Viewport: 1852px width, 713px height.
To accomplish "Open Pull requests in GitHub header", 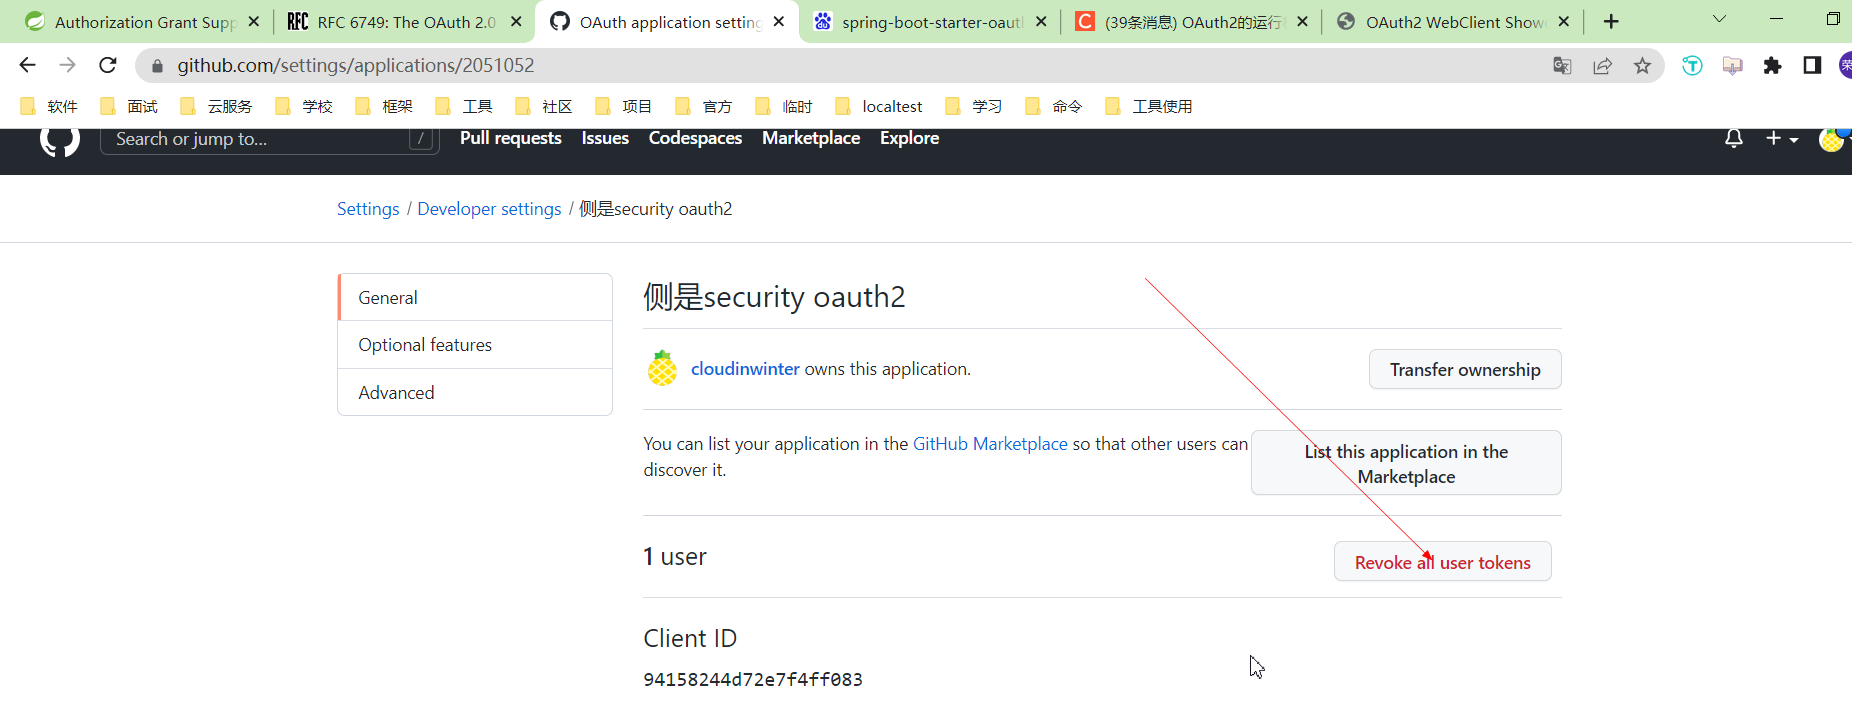I will [x=511, y=138].
